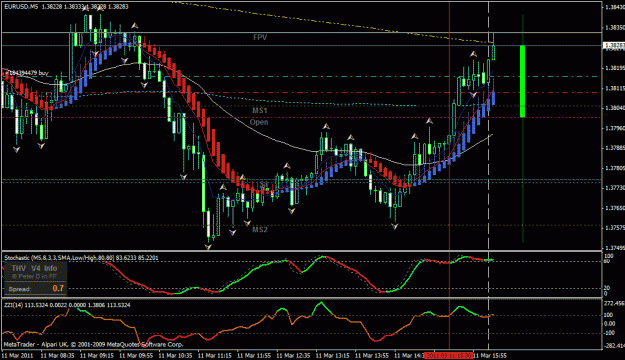The image size is (625, 360).
Task: Click the EURUSD,M5 chart title text
Action: pos(67,7)
